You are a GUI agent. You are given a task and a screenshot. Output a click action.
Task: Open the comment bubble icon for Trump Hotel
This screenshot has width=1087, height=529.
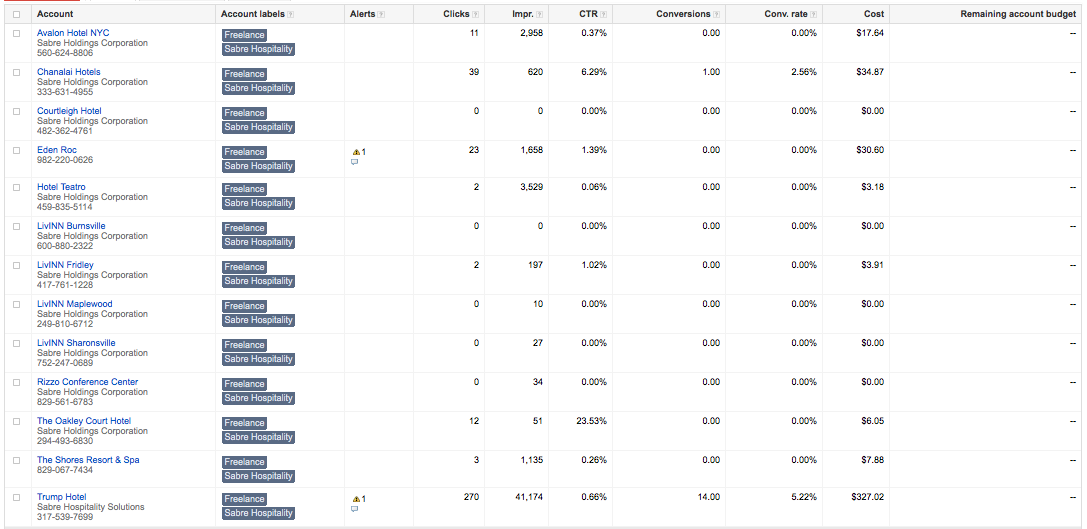(355, 509)
